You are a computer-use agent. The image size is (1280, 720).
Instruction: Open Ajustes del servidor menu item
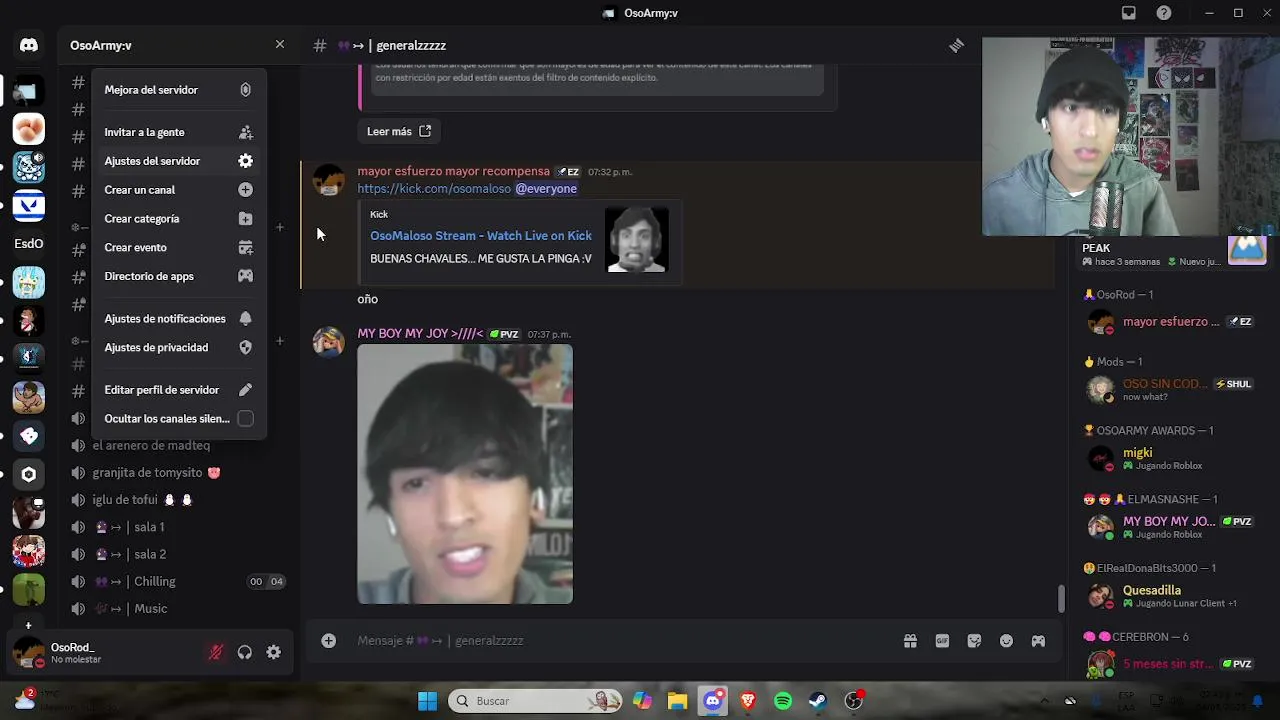(x=179, y=161)
